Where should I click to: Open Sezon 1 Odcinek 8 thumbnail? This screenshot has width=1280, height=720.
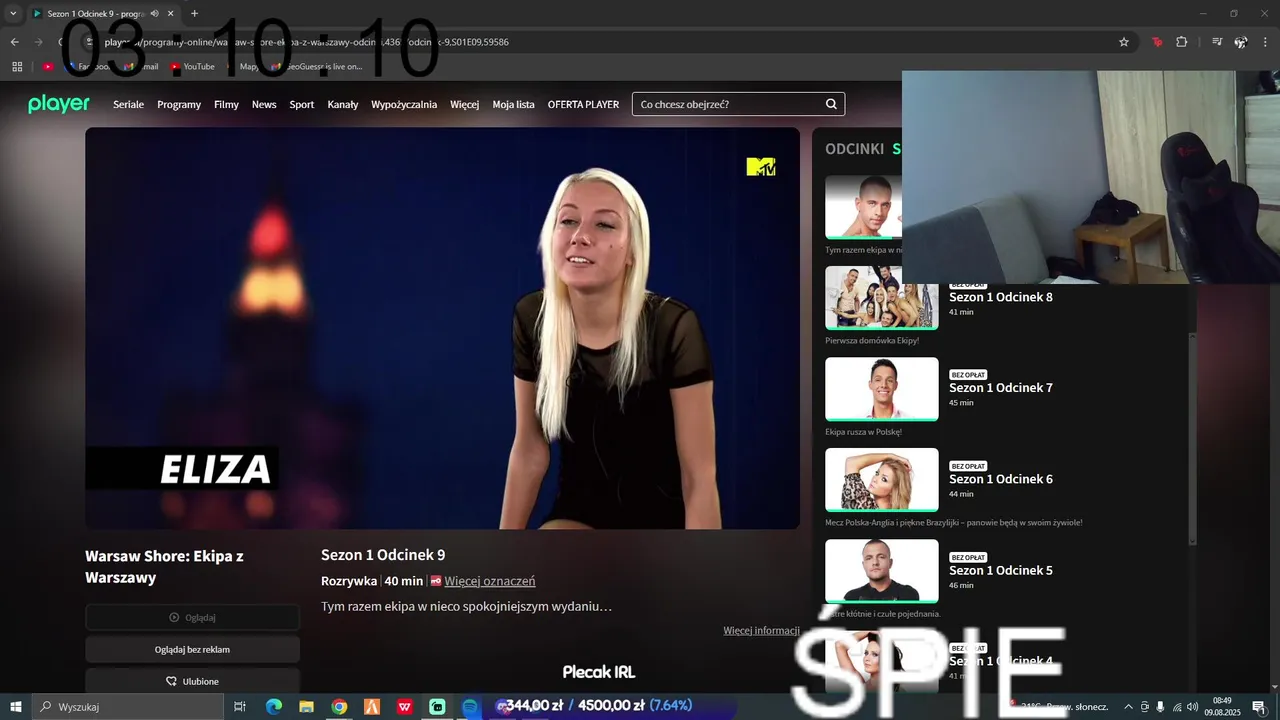[x=882, y=298]
